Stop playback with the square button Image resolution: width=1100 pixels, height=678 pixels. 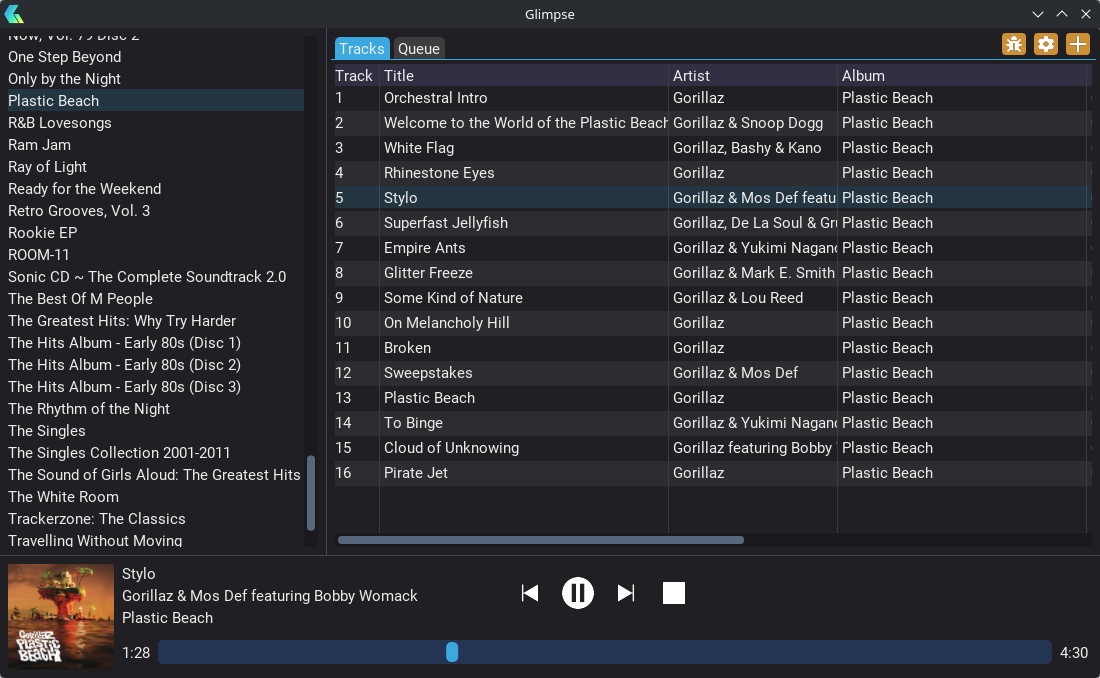pos(674,593)
